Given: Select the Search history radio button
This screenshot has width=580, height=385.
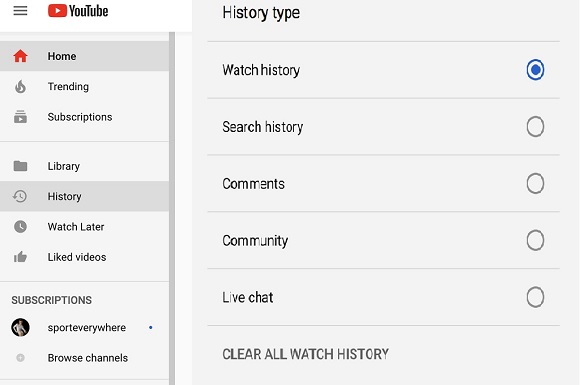Looking at the screenshot, I should coord(535,126).
